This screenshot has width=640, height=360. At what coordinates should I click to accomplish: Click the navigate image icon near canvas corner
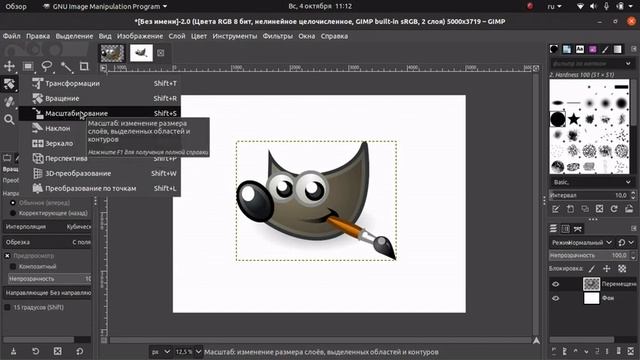coord(536,340)
